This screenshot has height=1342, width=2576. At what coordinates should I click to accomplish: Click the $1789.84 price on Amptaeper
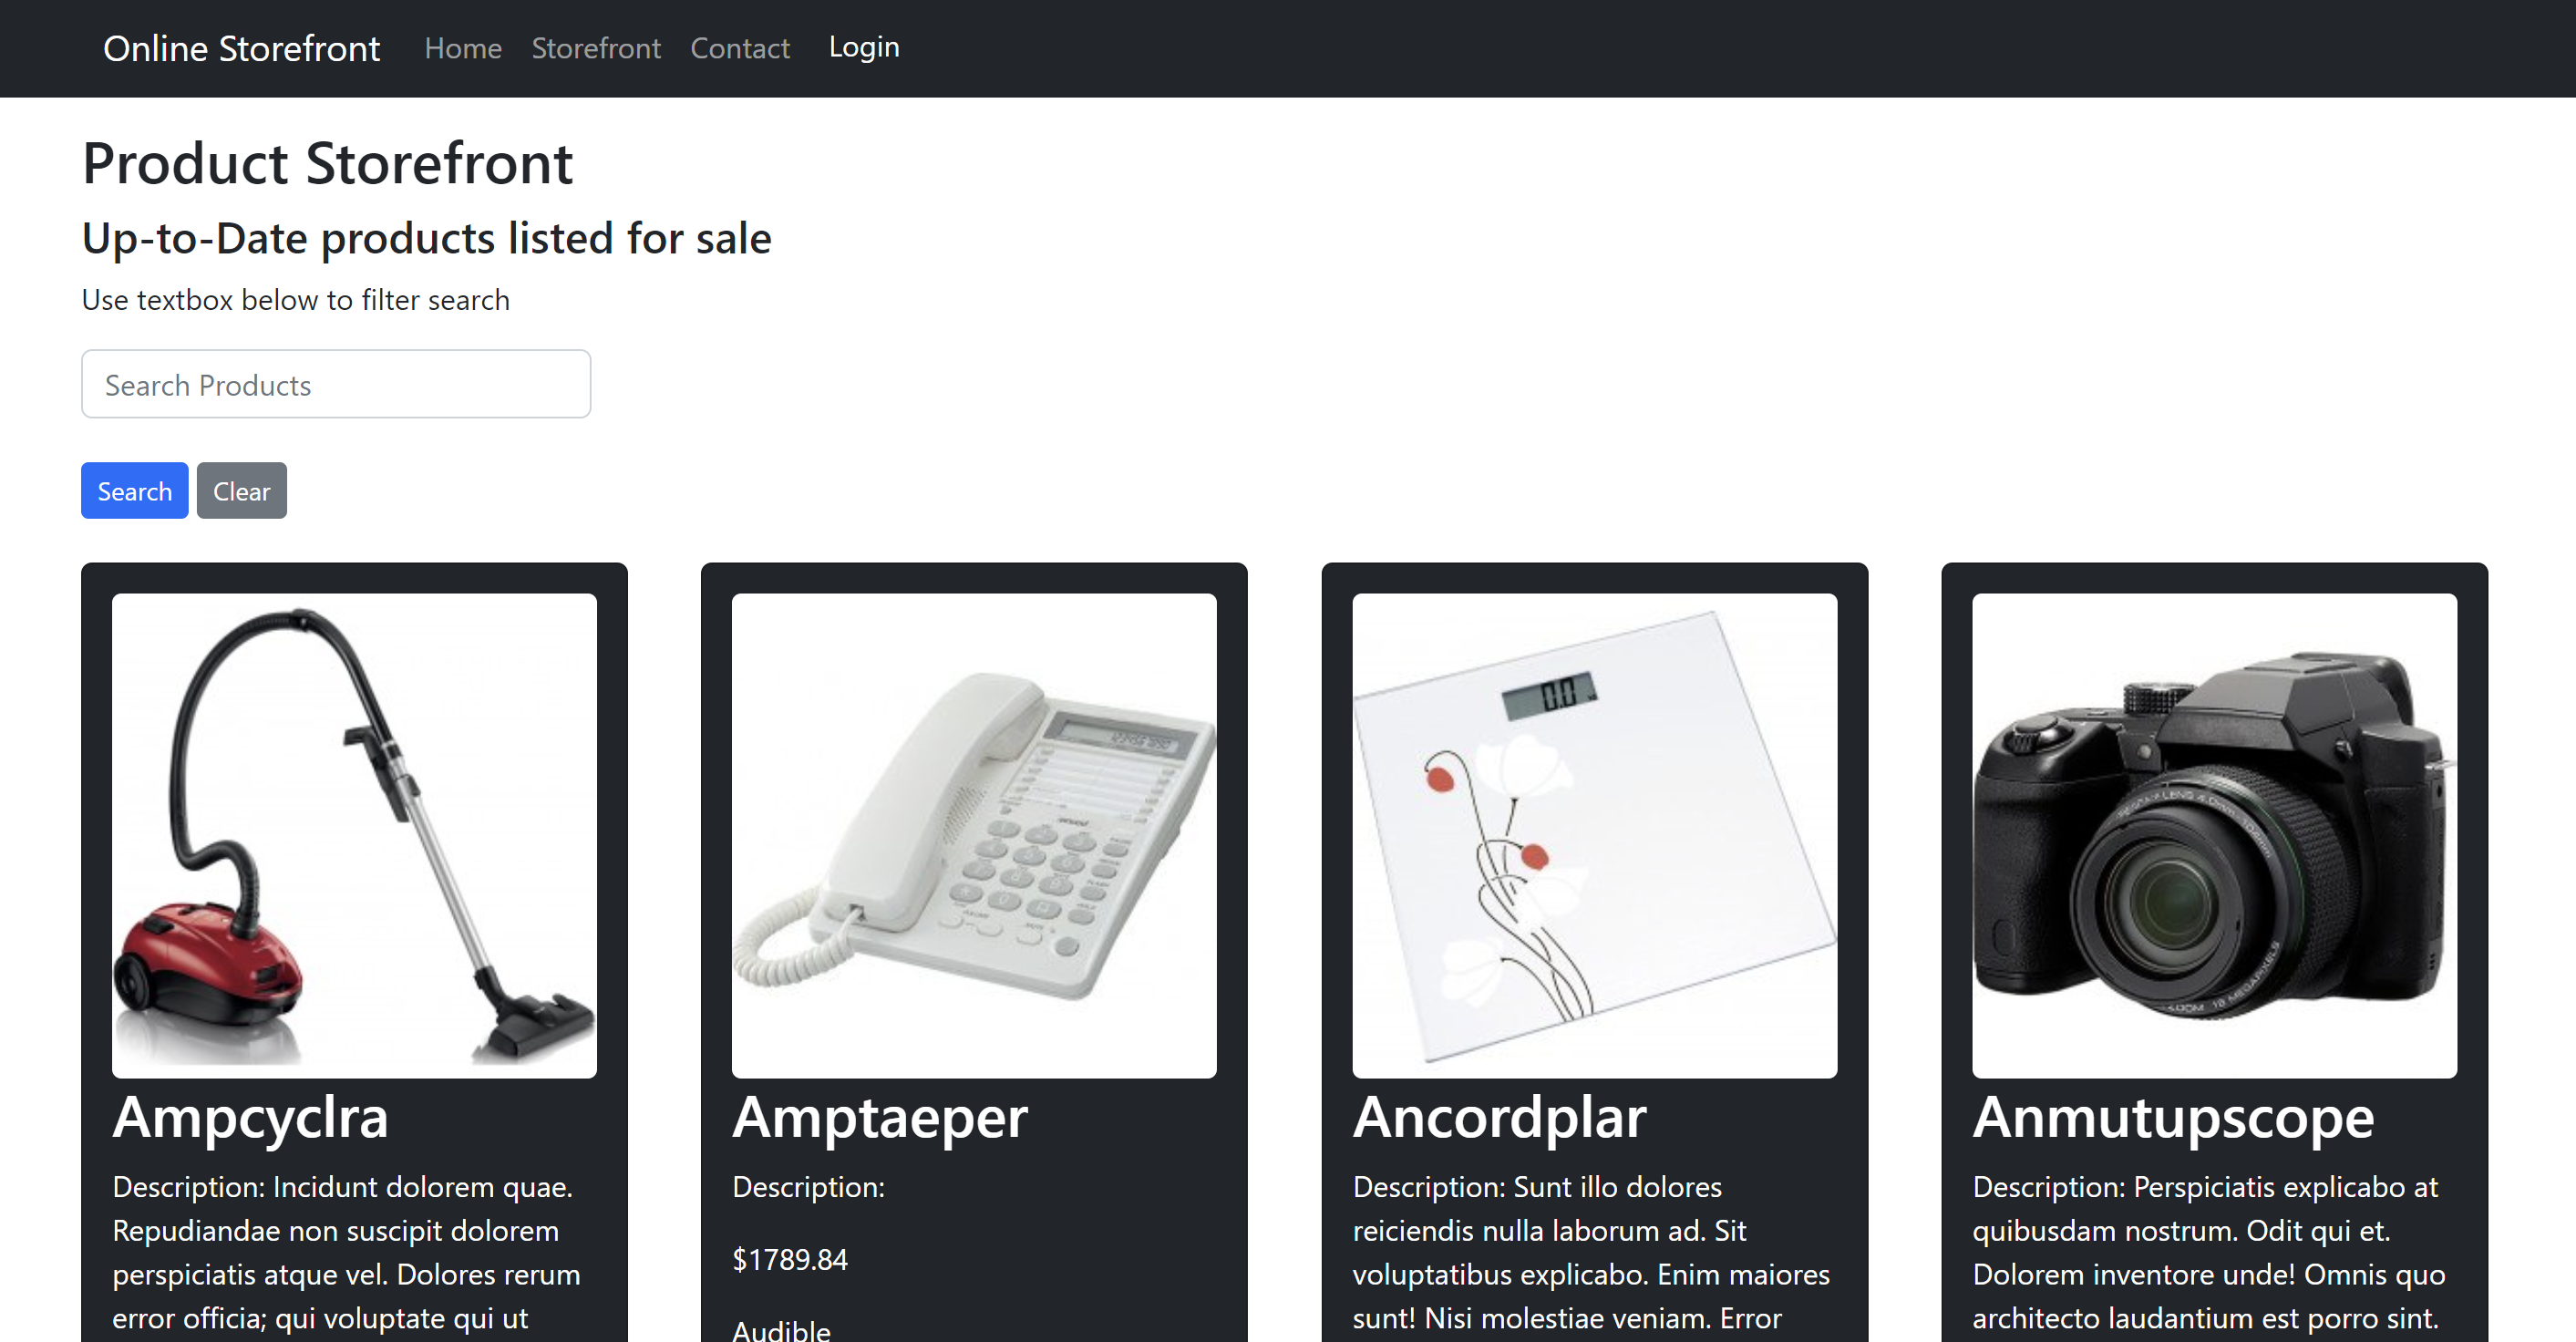click(x=790, y=1259)
